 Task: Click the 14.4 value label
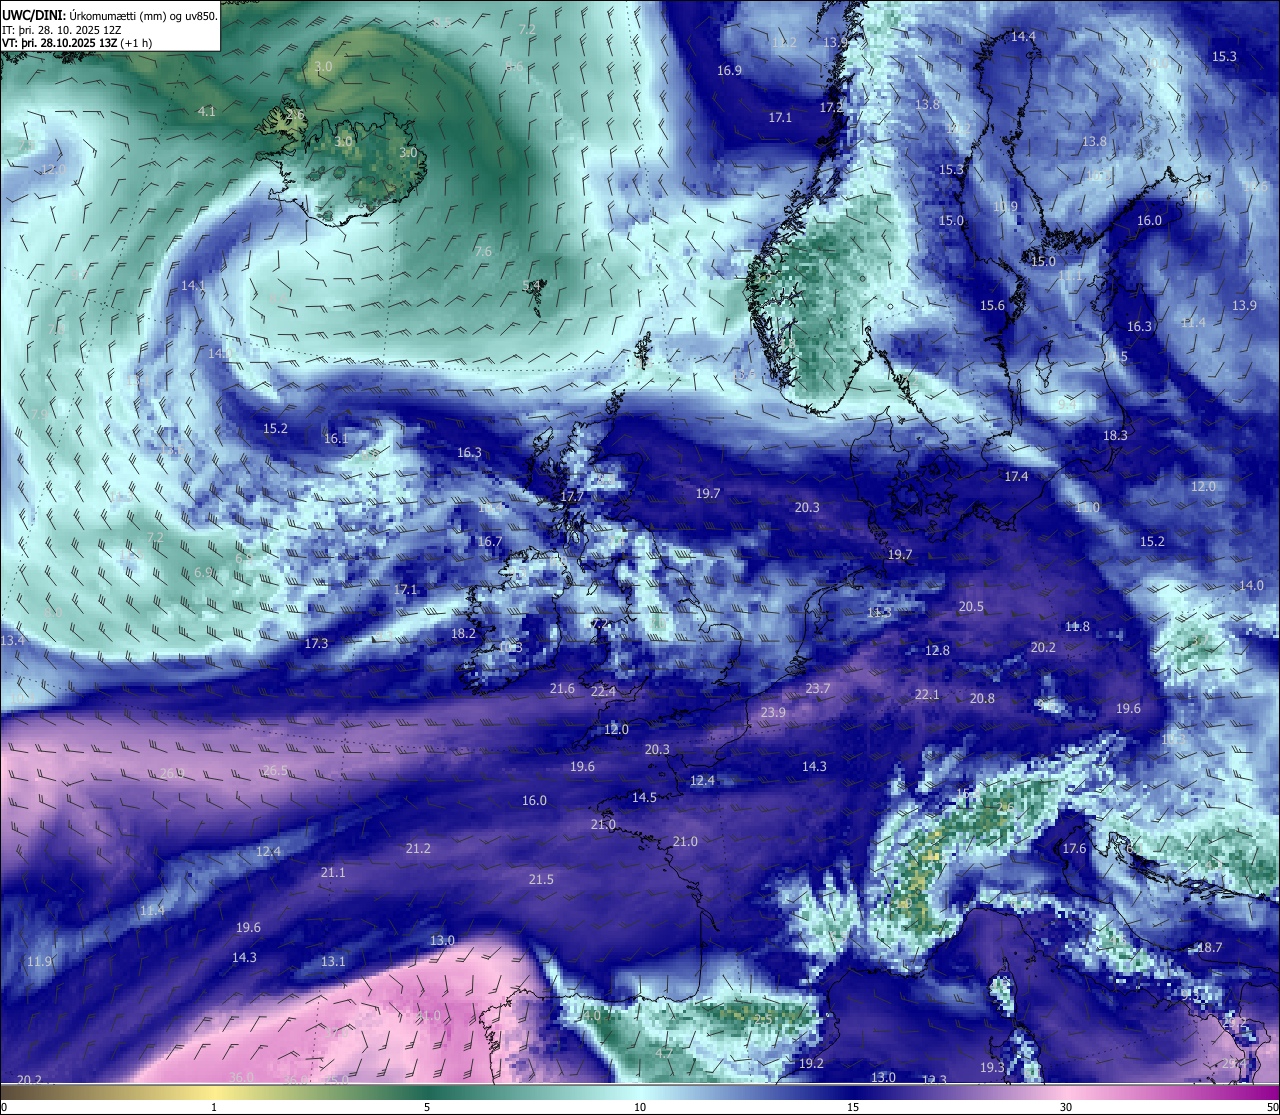(1023, 36)
